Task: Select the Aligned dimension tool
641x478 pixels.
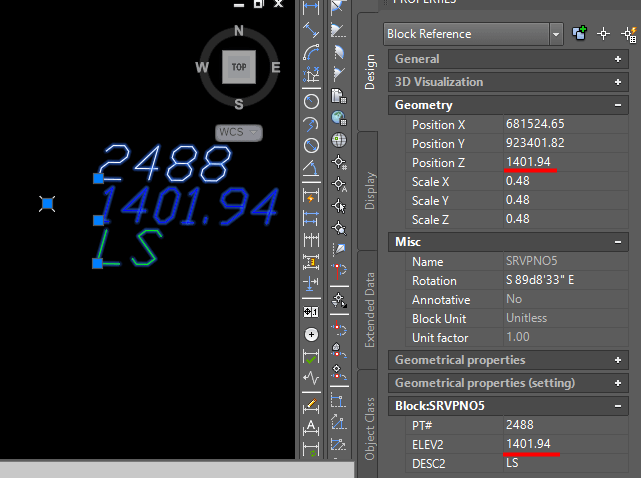Action: point(311,30)
